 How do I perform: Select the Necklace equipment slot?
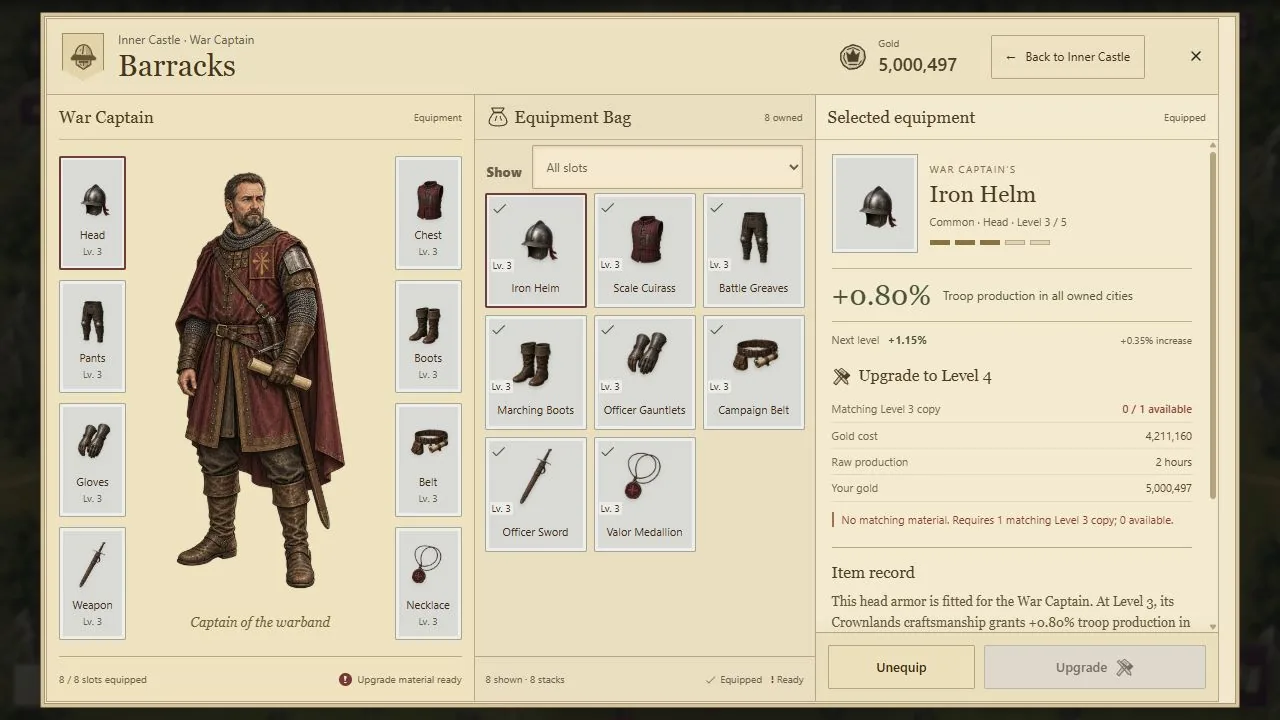[428, 583]
